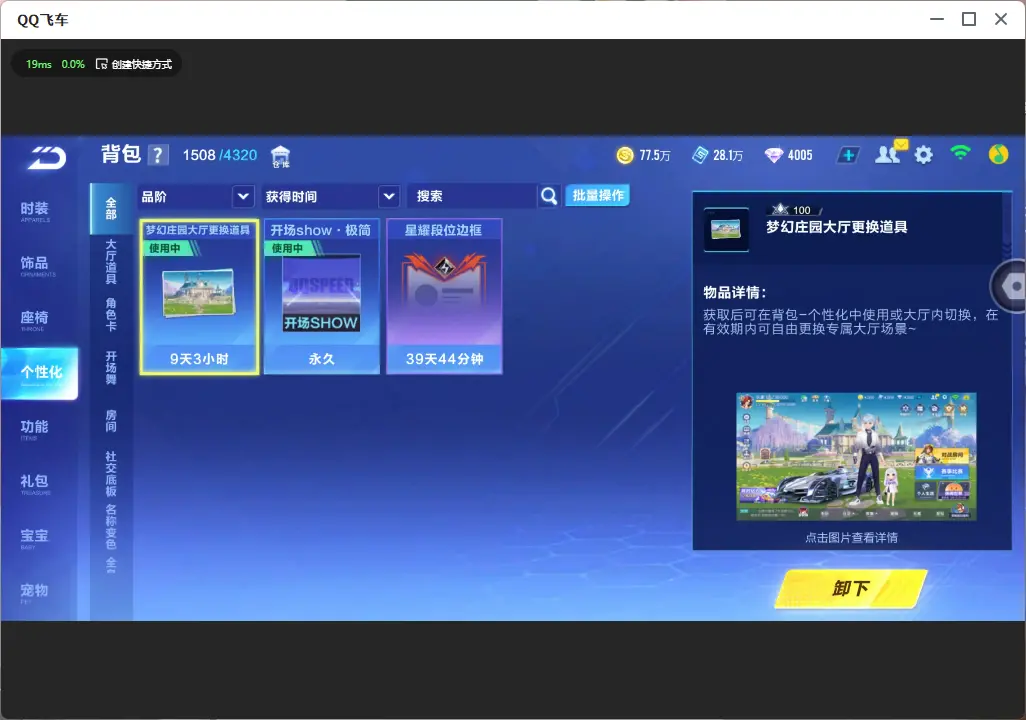Image resolution: width=1026 pixels, height=720 pixels.
Task: Open the 座椅 category tab
Action: coord(35,319)
